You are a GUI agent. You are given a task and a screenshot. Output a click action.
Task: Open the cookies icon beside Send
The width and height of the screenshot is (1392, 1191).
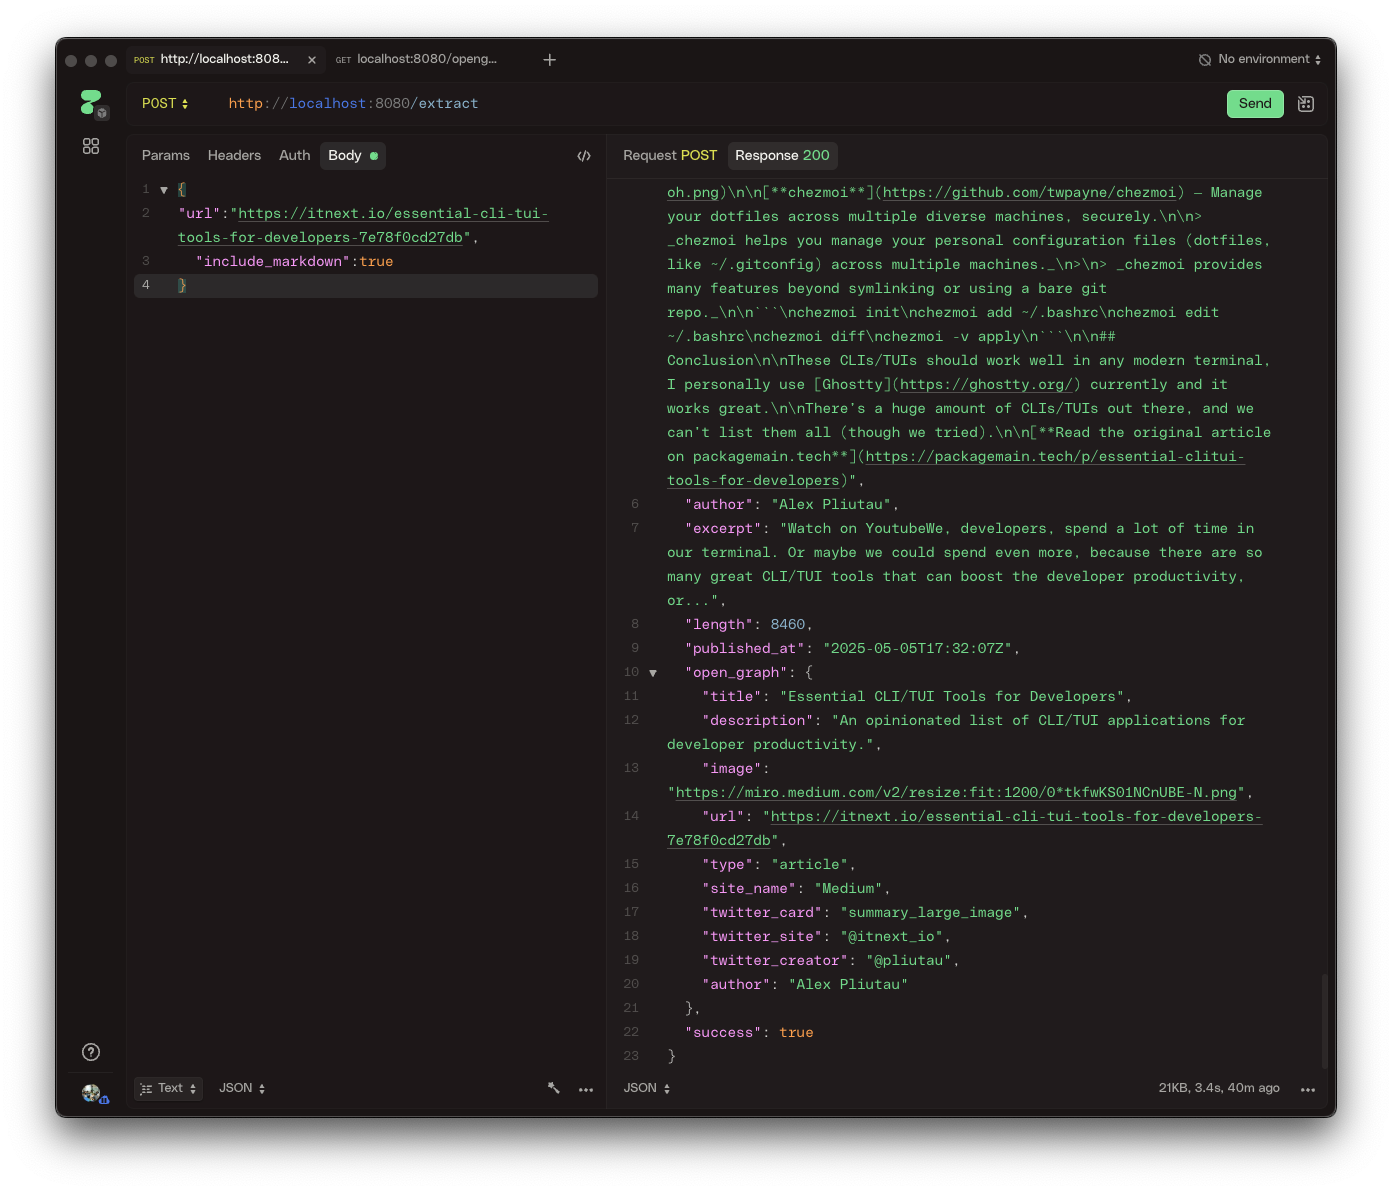1306,104
